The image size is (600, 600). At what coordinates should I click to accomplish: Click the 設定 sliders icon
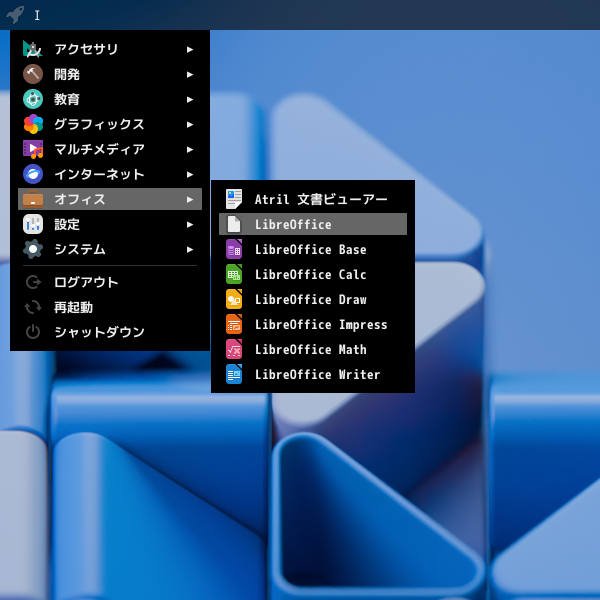click(33, 224)
